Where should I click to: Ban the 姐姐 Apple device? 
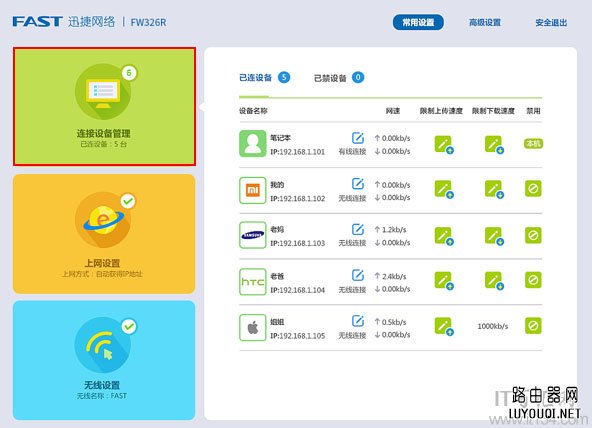[x=533, y=325]
